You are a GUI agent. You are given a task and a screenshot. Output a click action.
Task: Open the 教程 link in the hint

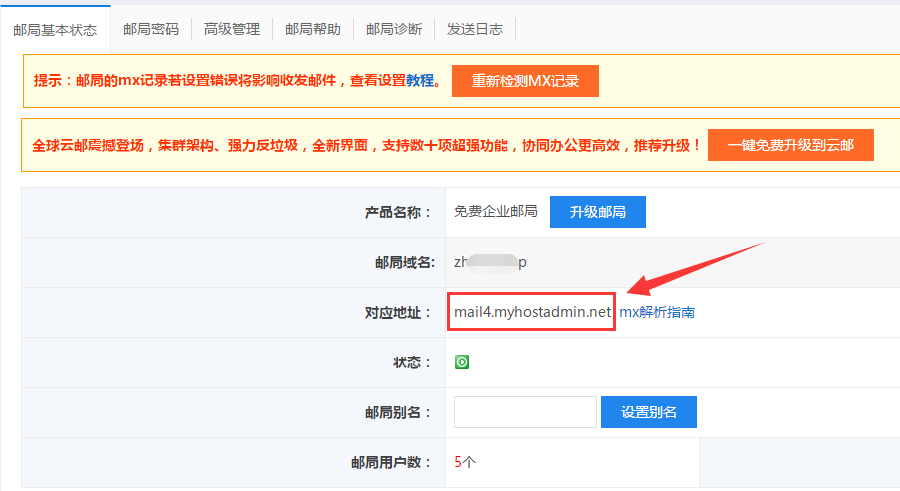pos(420,81)
